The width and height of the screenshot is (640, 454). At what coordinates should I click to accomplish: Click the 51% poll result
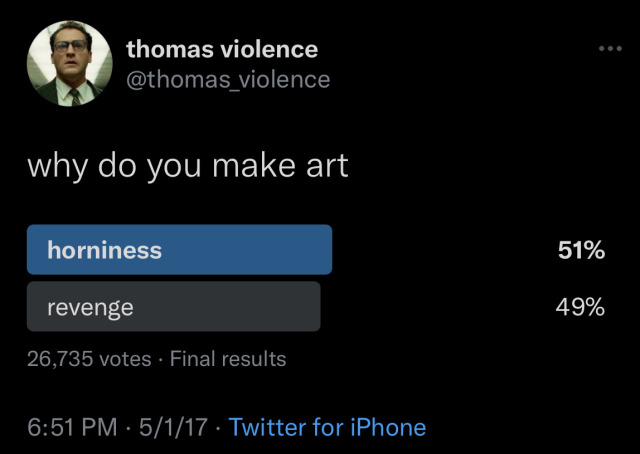click(581, 250)
